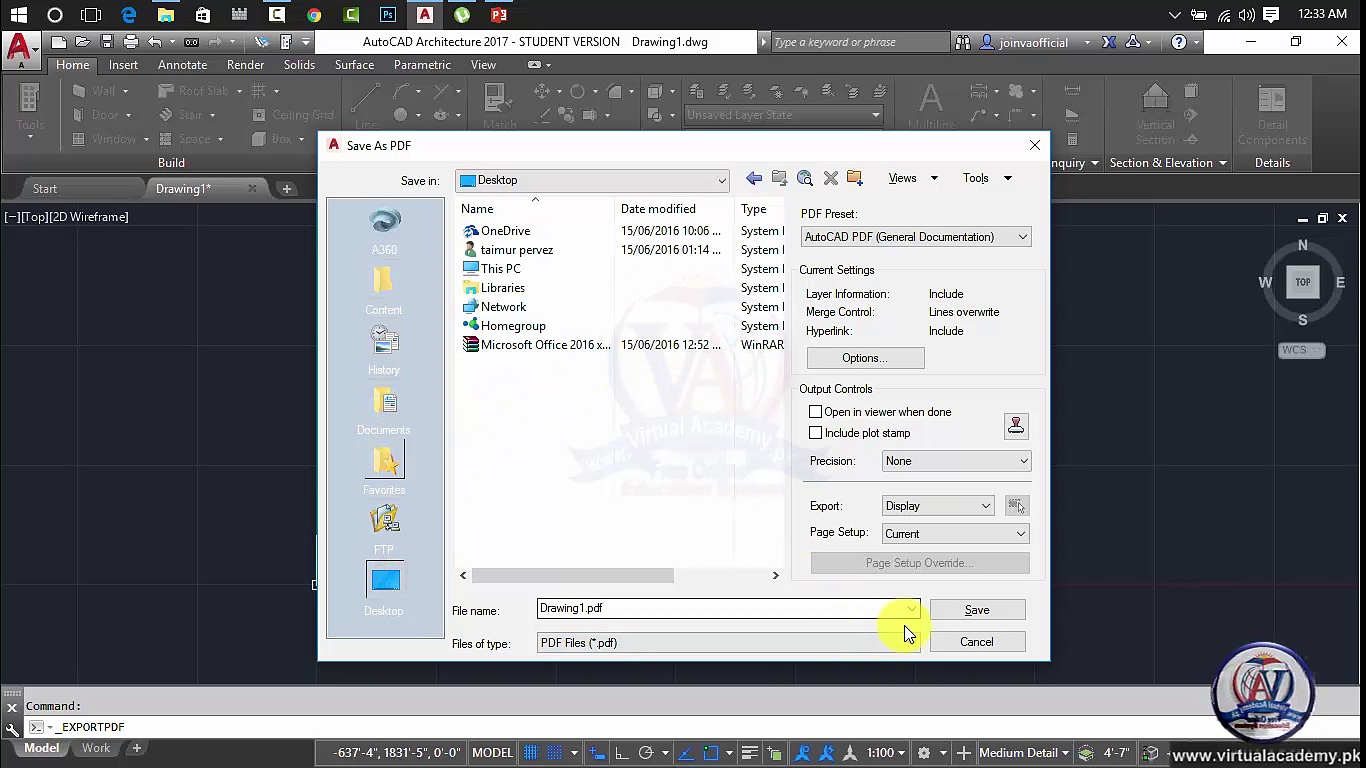The image size is (1366, 768).
Task: Click the Cancel button
Action: [x=977, y=642]
